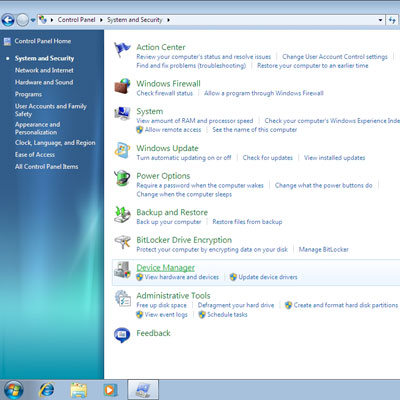Expand the chevron after System and Security
Image resolution: width=400 pixels, height=400 pixels.
[168, 20]
